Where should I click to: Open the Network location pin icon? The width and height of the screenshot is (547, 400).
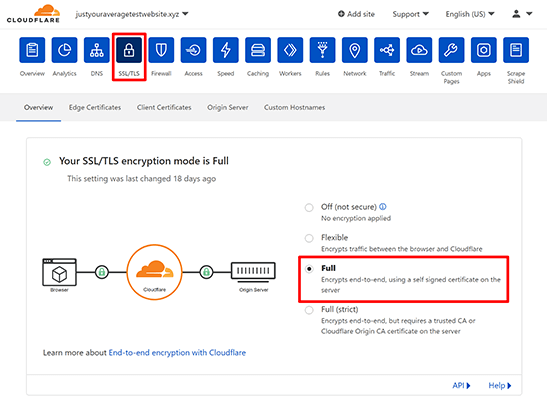pos(355,50)
